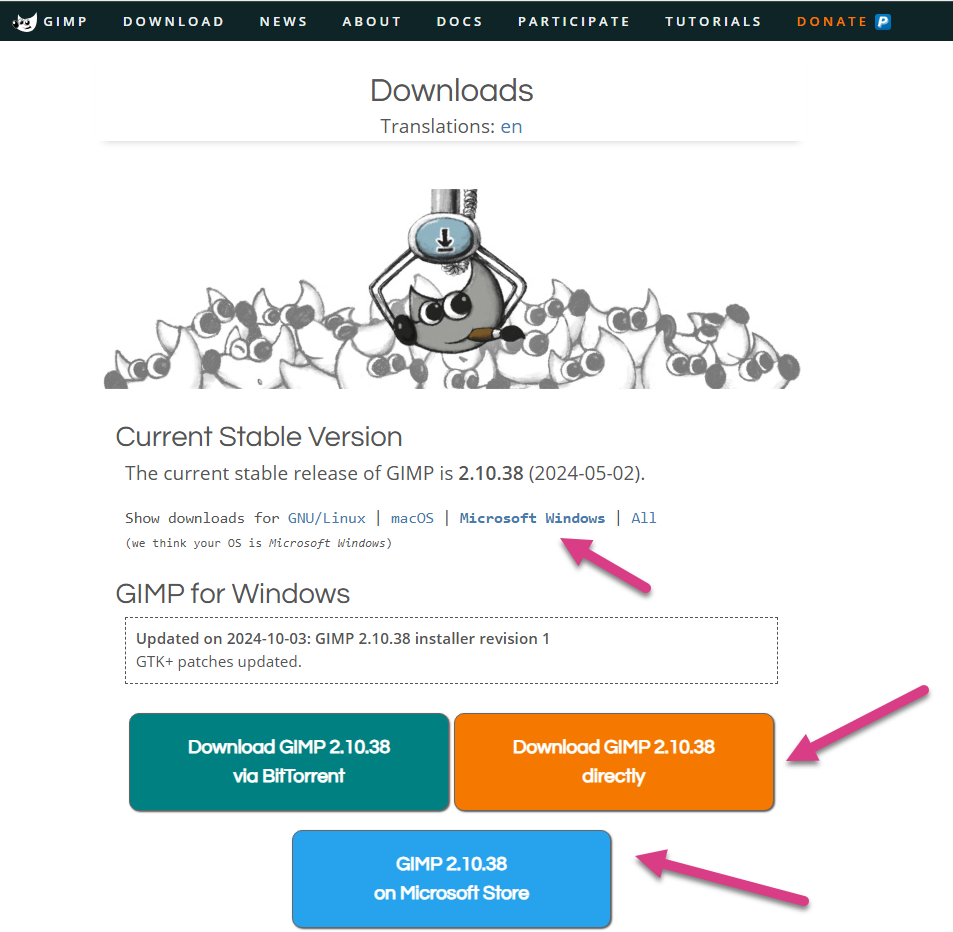
Task: Open the Tutorials menu item
Action: (713, 22)
